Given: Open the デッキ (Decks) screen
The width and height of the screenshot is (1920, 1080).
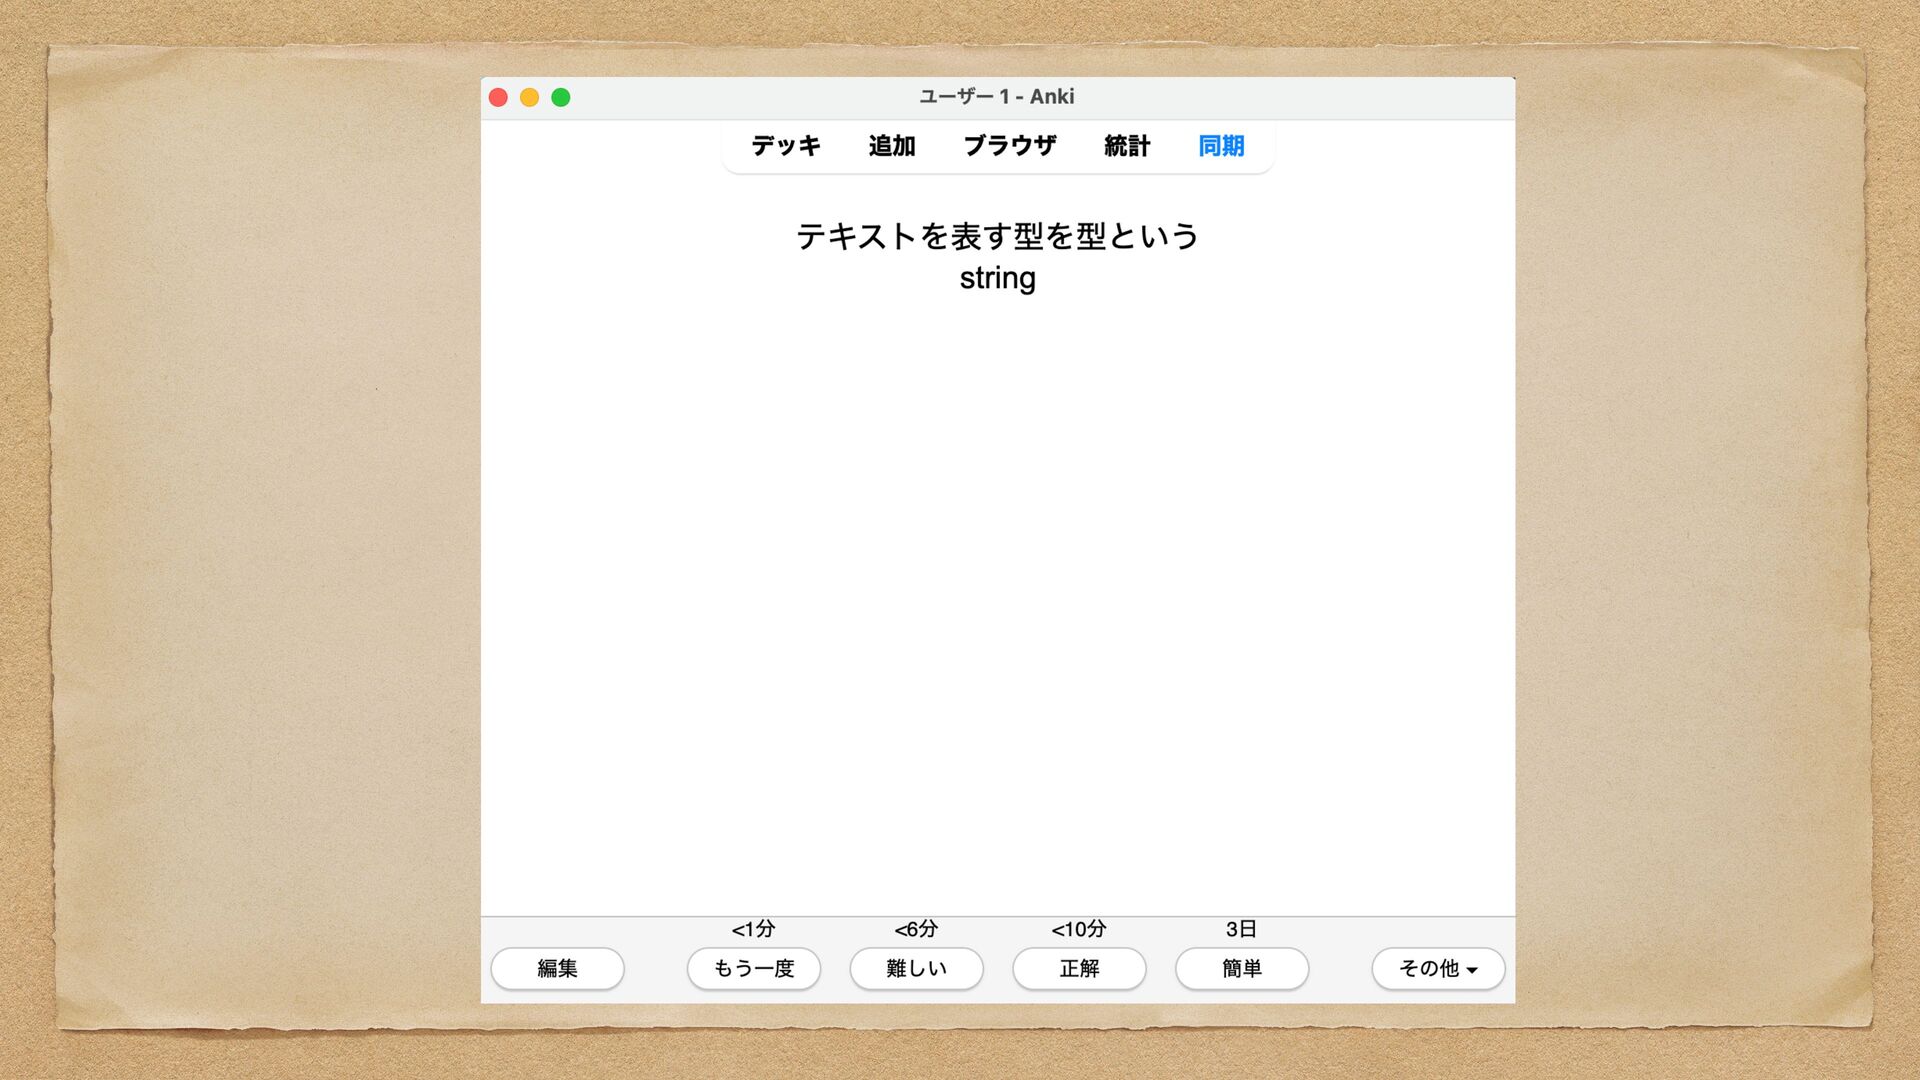Looking at the screenshot, I should pyautogui.click(x=786, y=146).
